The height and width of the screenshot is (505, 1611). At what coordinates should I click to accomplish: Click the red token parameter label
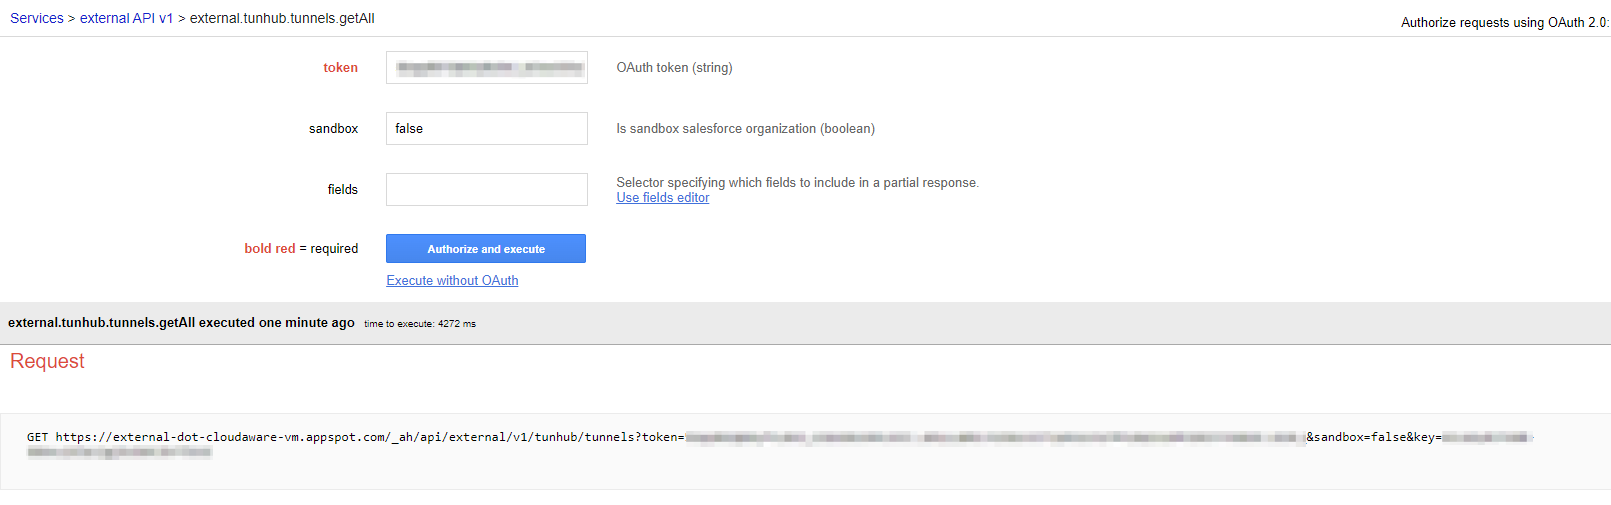click(x=340, y=68)
